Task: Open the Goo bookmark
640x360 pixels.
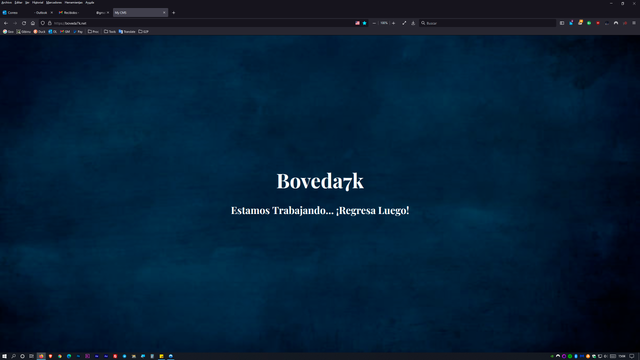Action: [x=8, y=31]
